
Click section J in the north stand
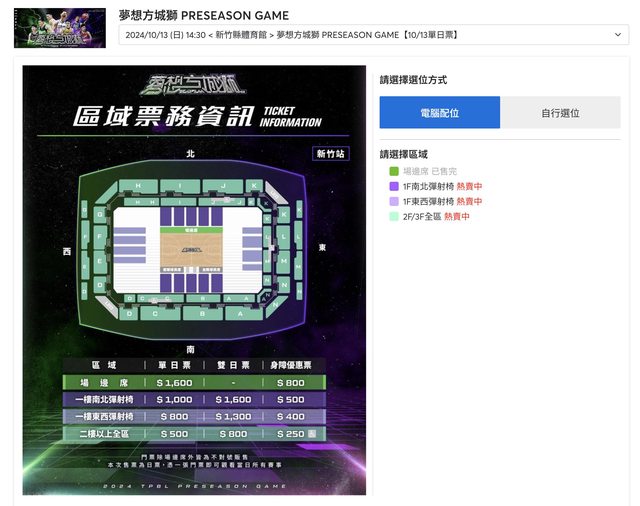click(x=225, y=186)
